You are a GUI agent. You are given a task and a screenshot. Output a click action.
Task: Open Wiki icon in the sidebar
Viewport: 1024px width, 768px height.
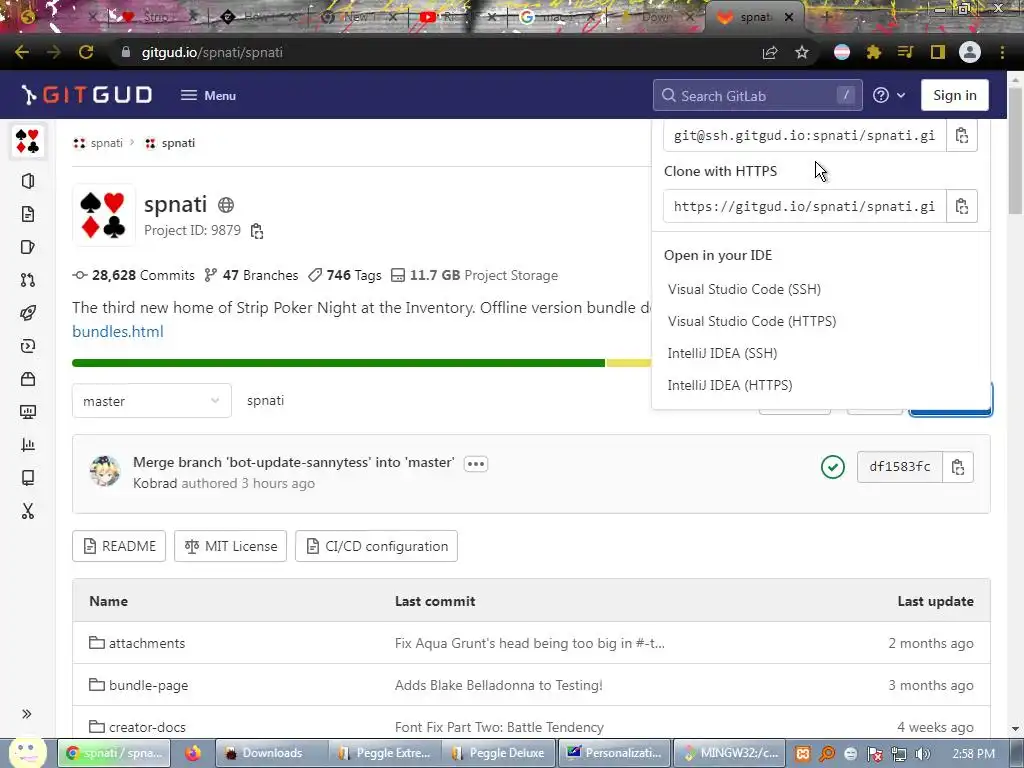coord(27,478)
